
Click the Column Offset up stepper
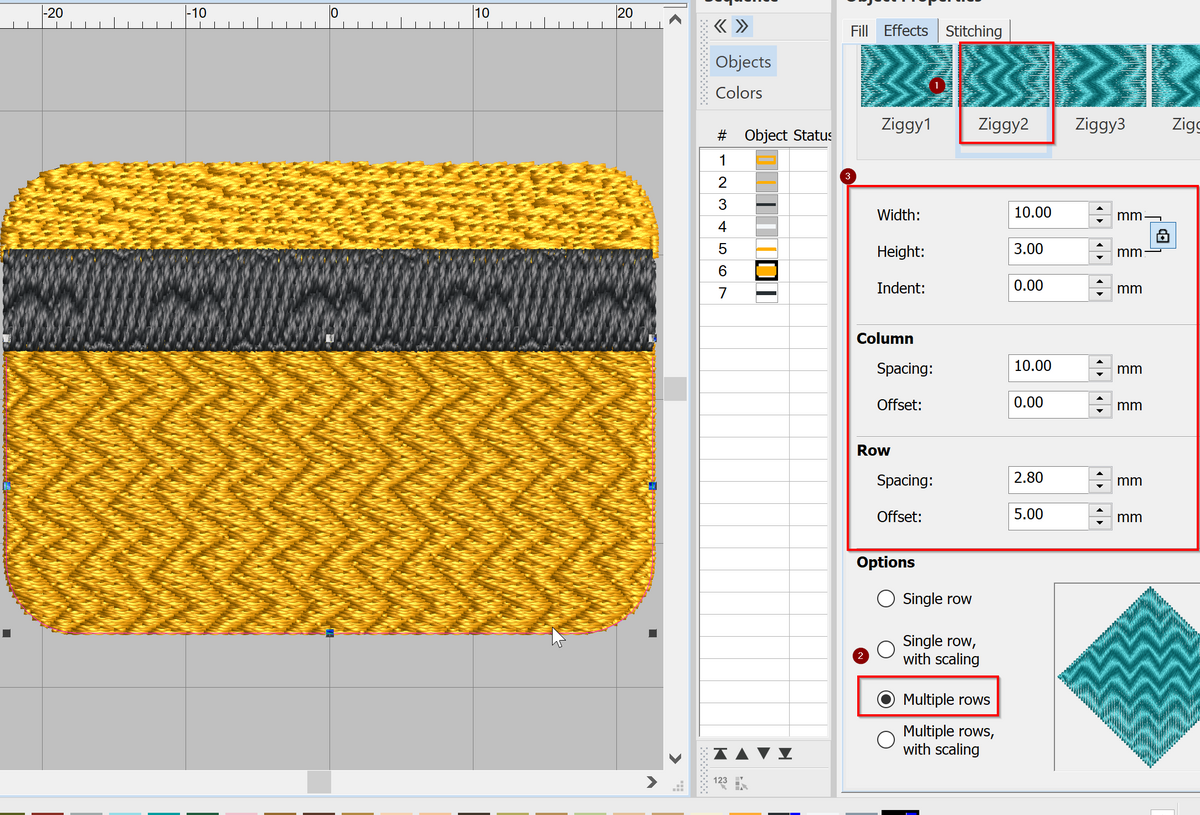pos(1099,398)
